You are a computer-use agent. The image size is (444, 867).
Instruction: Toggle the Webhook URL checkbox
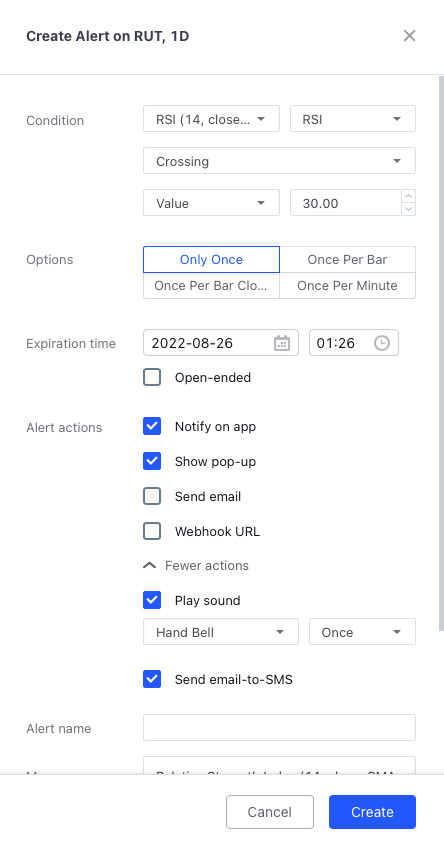[x=152, y=531]
